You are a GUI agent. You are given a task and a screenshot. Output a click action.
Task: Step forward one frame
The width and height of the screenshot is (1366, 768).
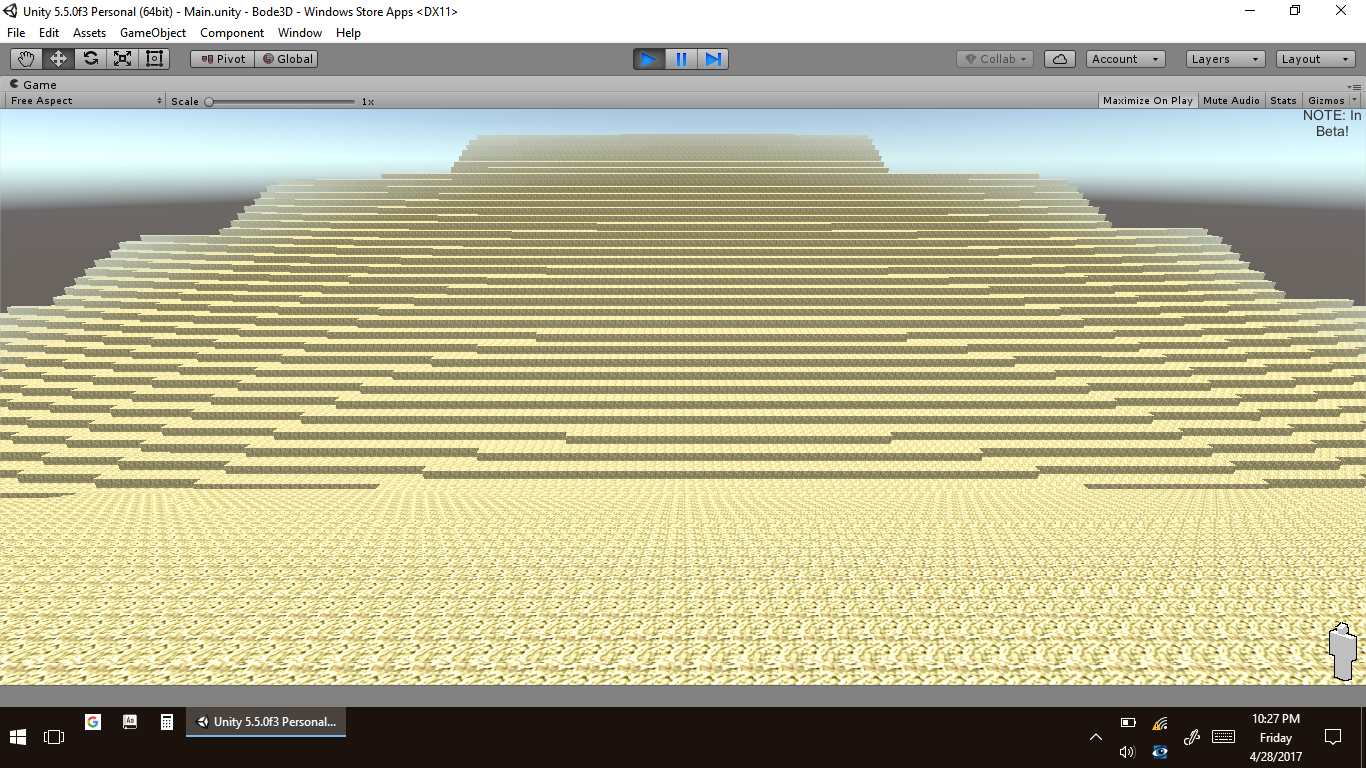click(713, 59)
